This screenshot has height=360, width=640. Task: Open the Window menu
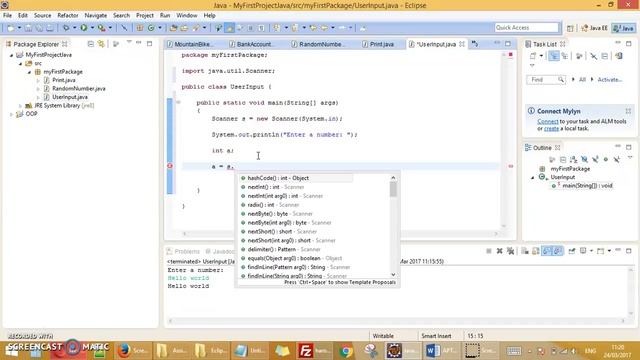coord(187,16)
